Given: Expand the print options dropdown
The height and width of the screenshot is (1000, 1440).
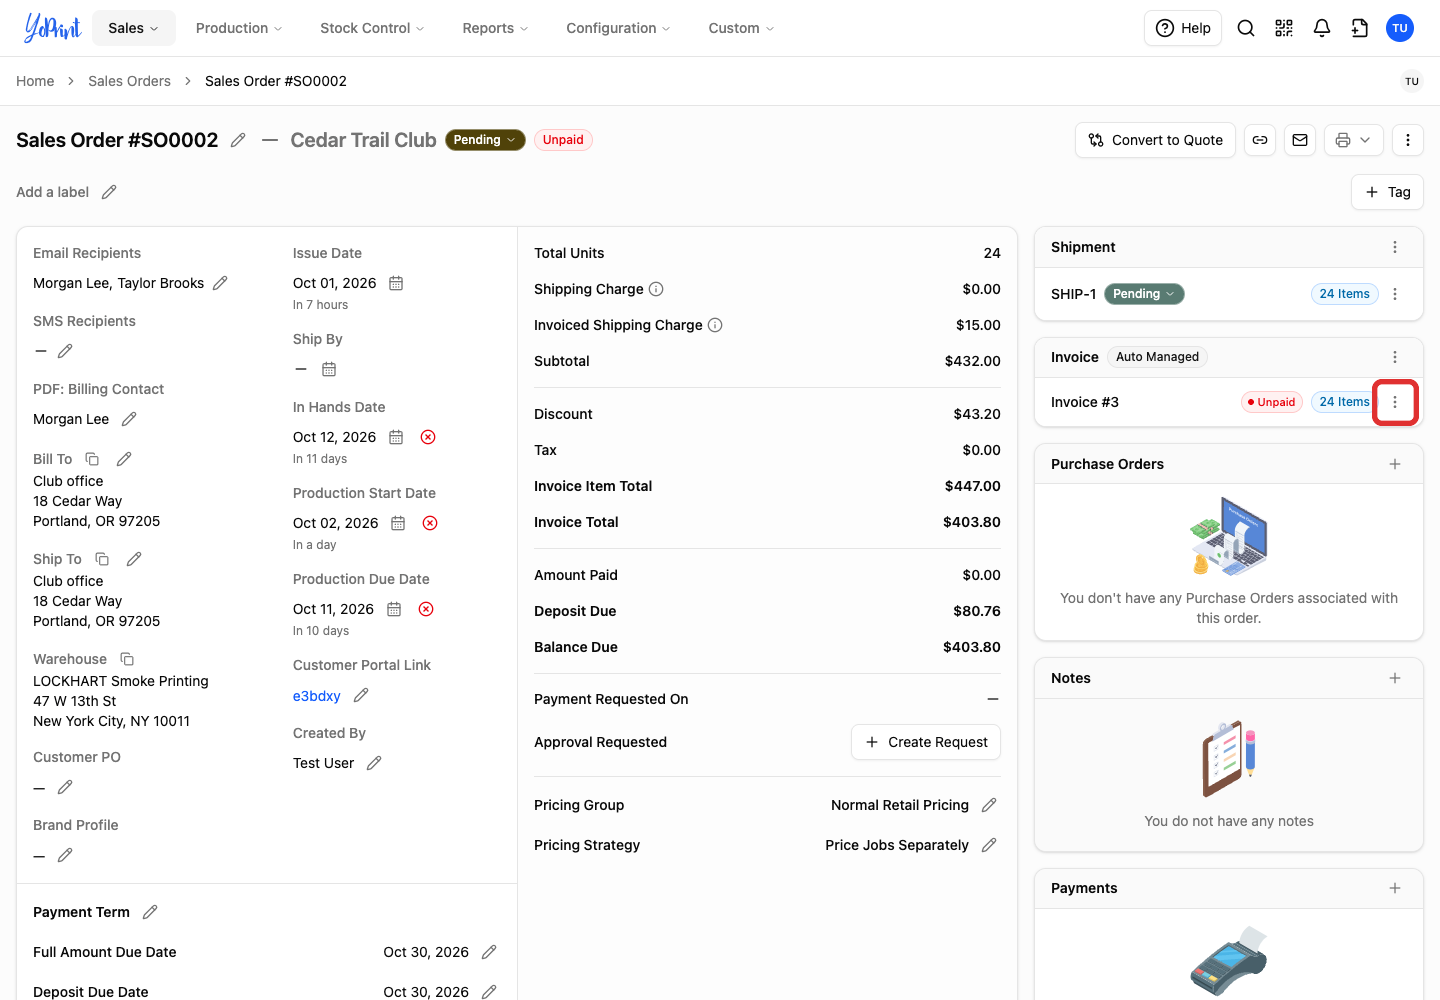Looking at the screenshot, I should click(x=1354, y=140).
